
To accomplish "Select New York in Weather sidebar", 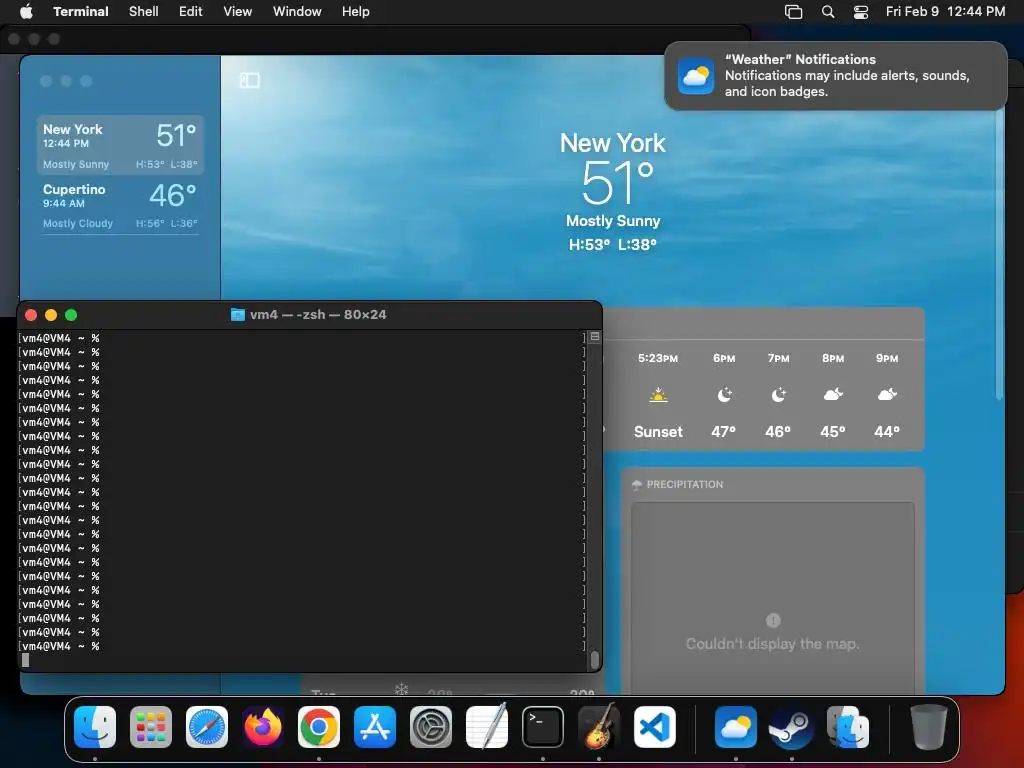I will 120,145.
